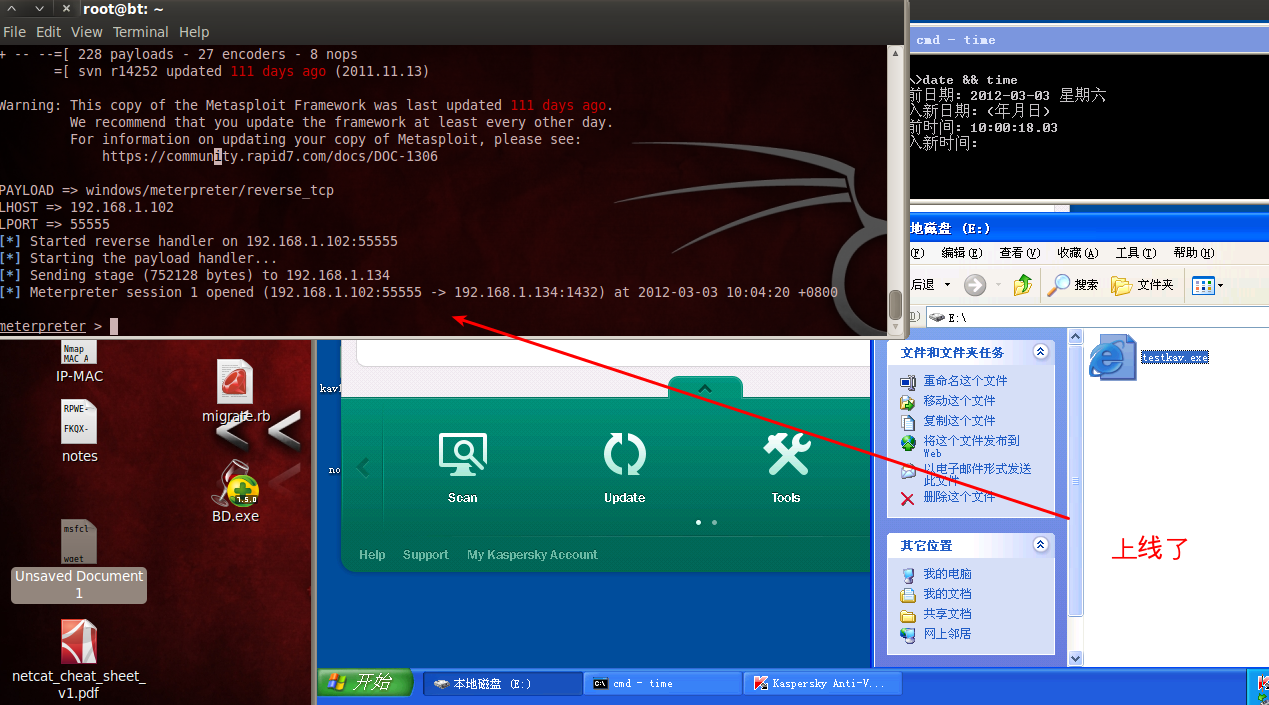Click the cmd - time window title bar
1269x705 pixels.
click(1089, 40)
